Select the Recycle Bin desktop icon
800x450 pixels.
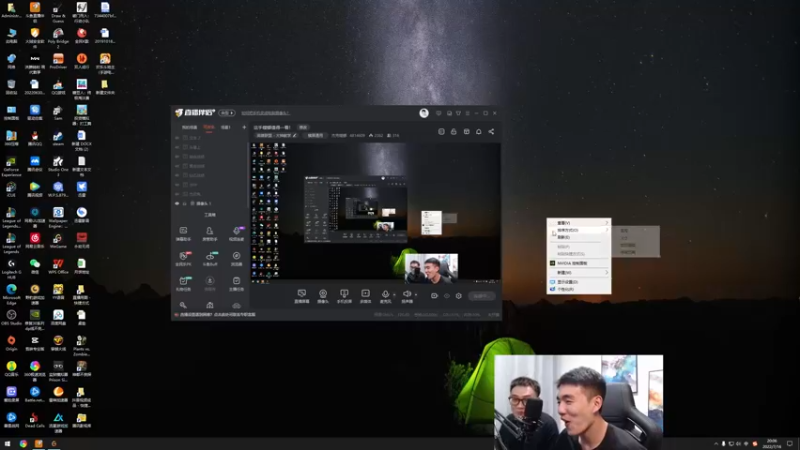coord(11,87)
